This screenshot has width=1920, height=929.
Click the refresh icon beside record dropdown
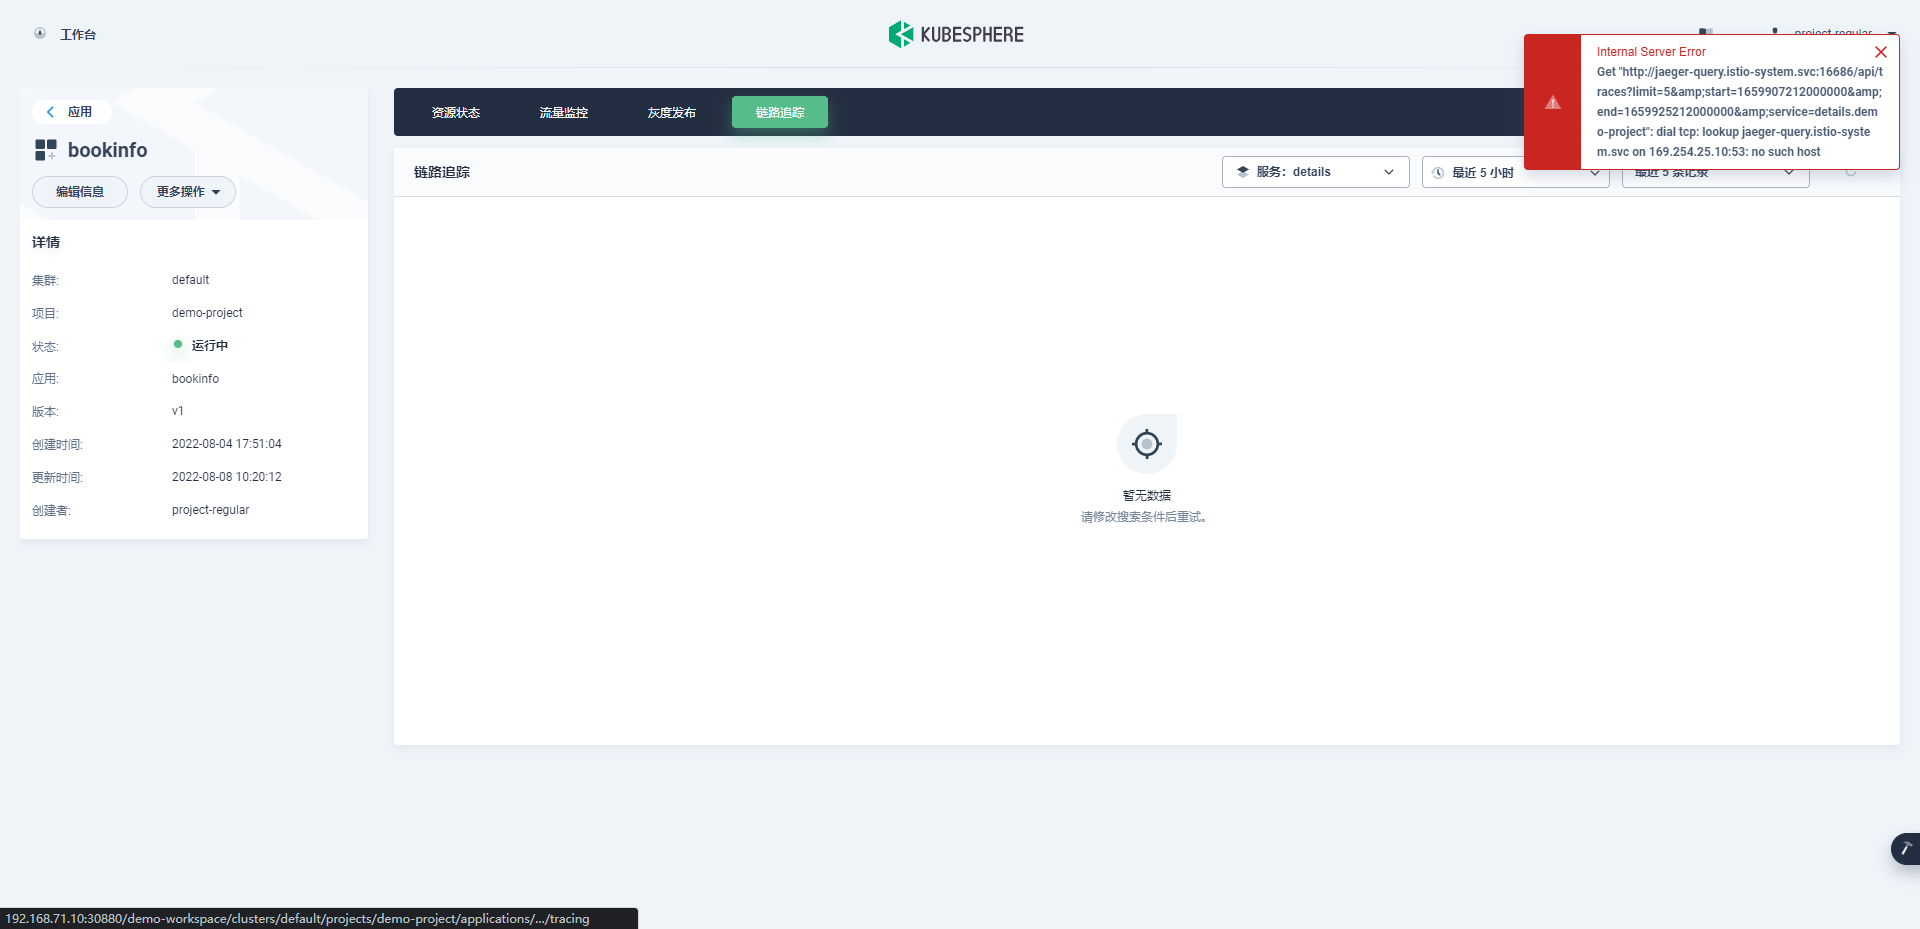pos(1851,174)
